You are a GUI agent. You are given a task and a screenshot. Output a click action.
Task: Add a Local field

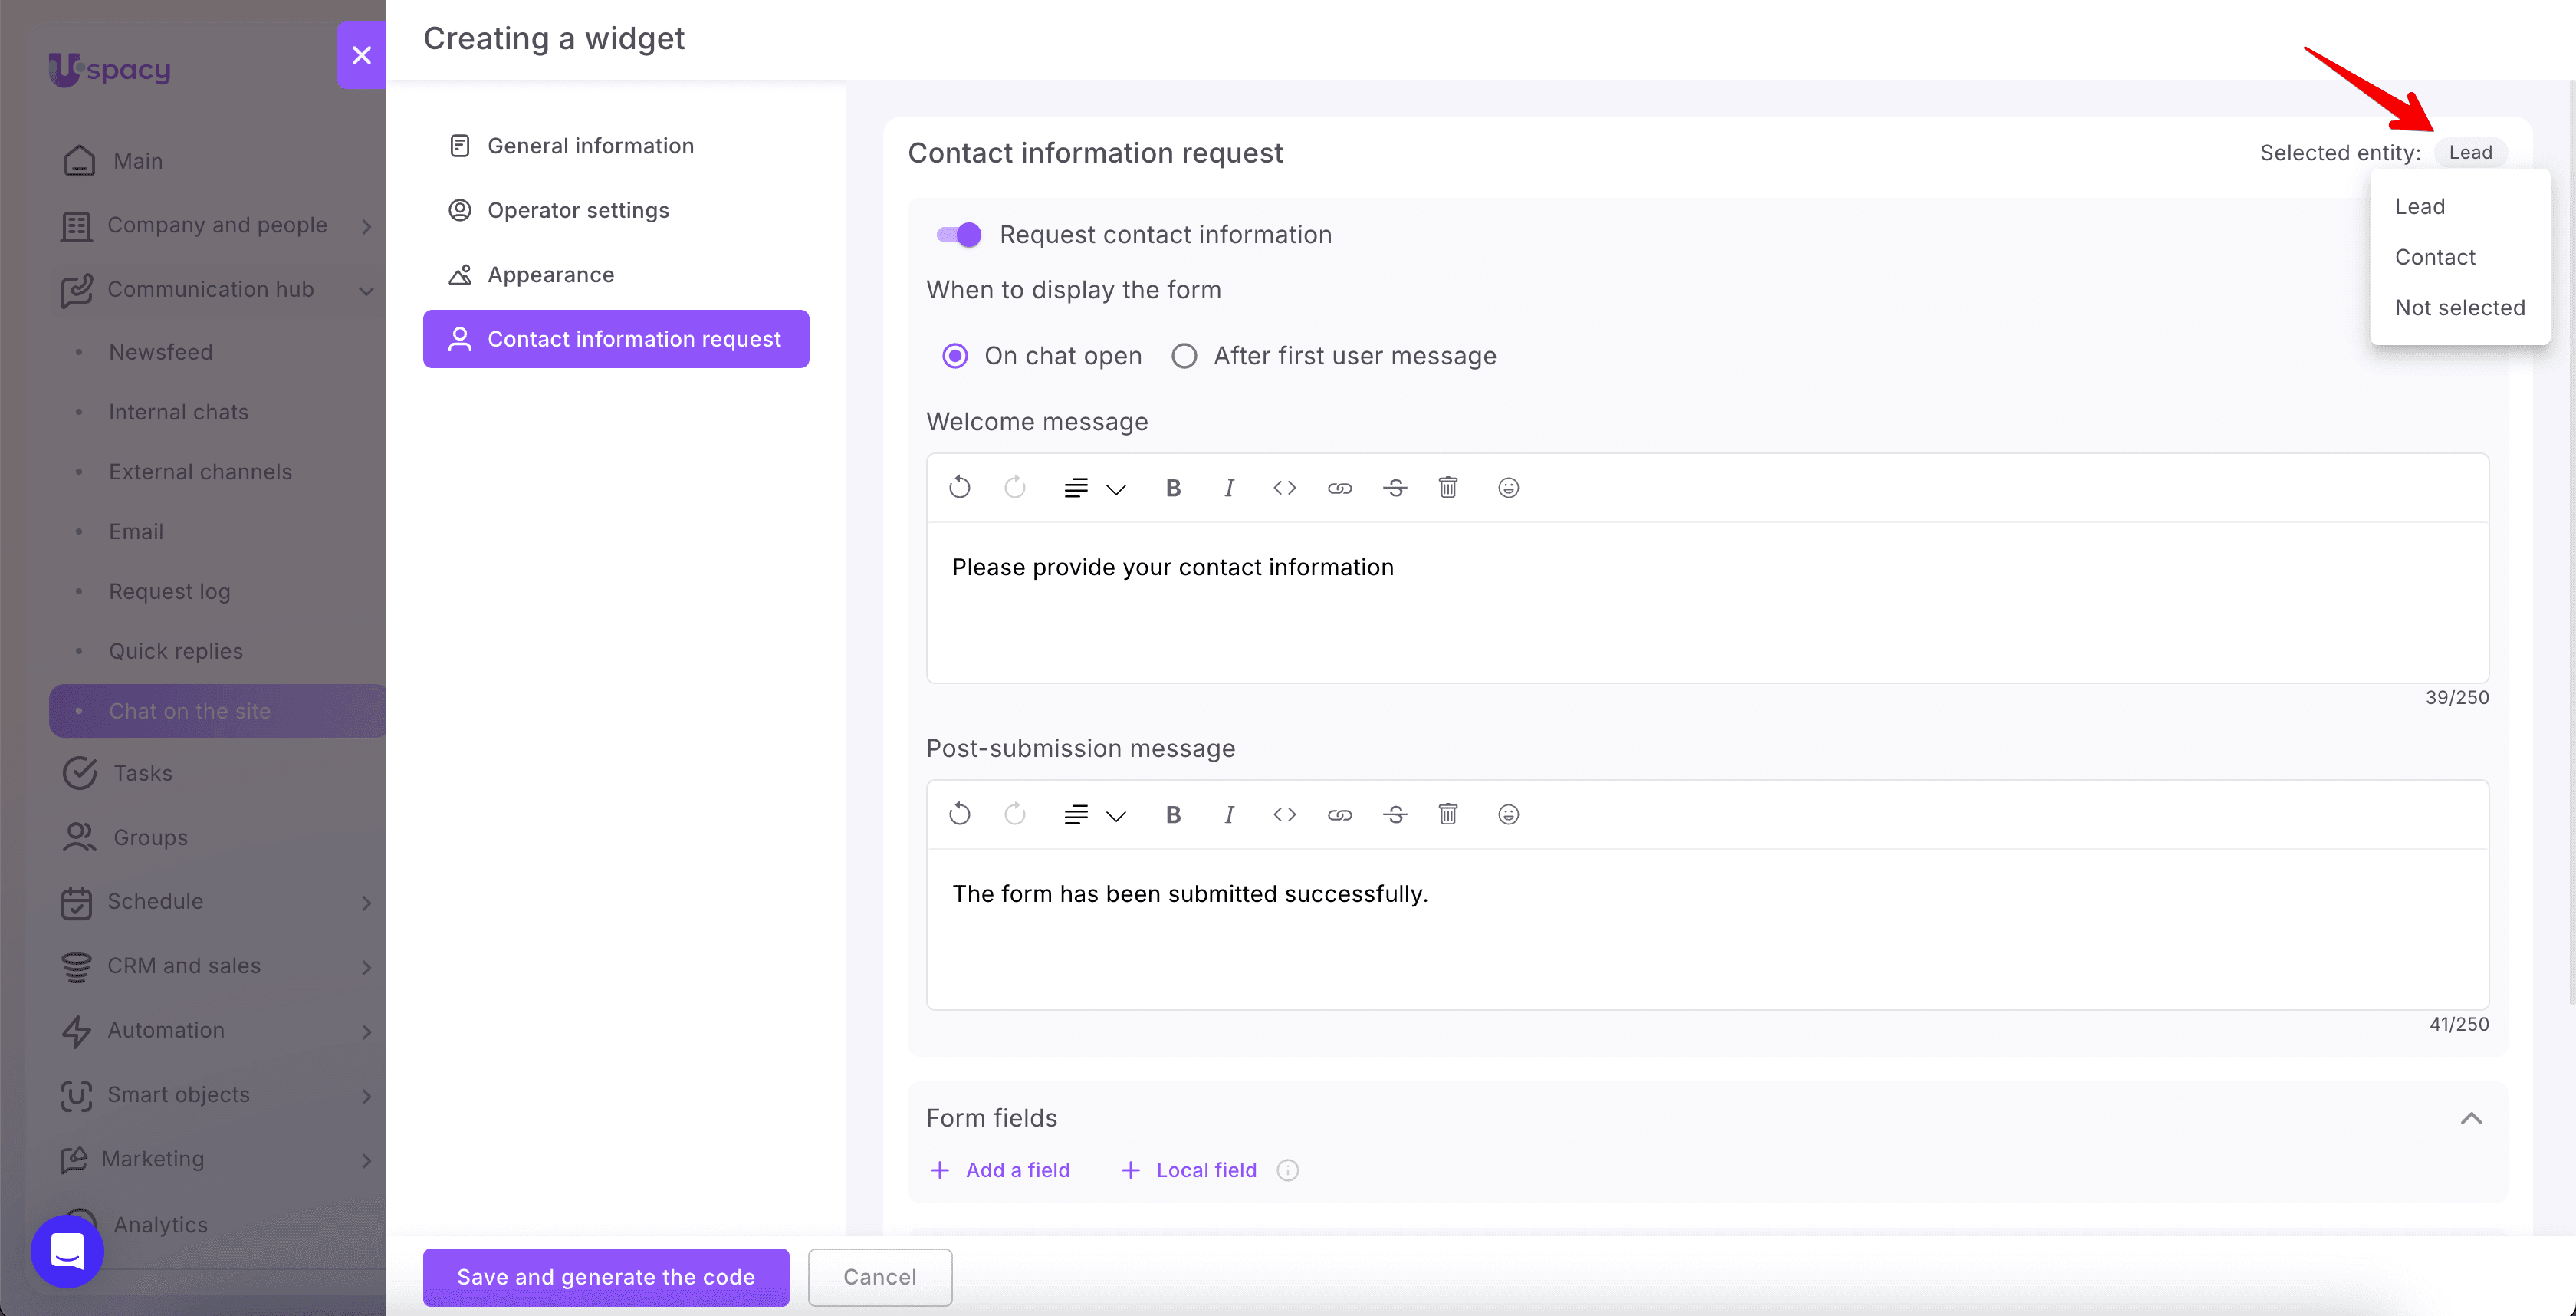[x=1188, y=1170]
